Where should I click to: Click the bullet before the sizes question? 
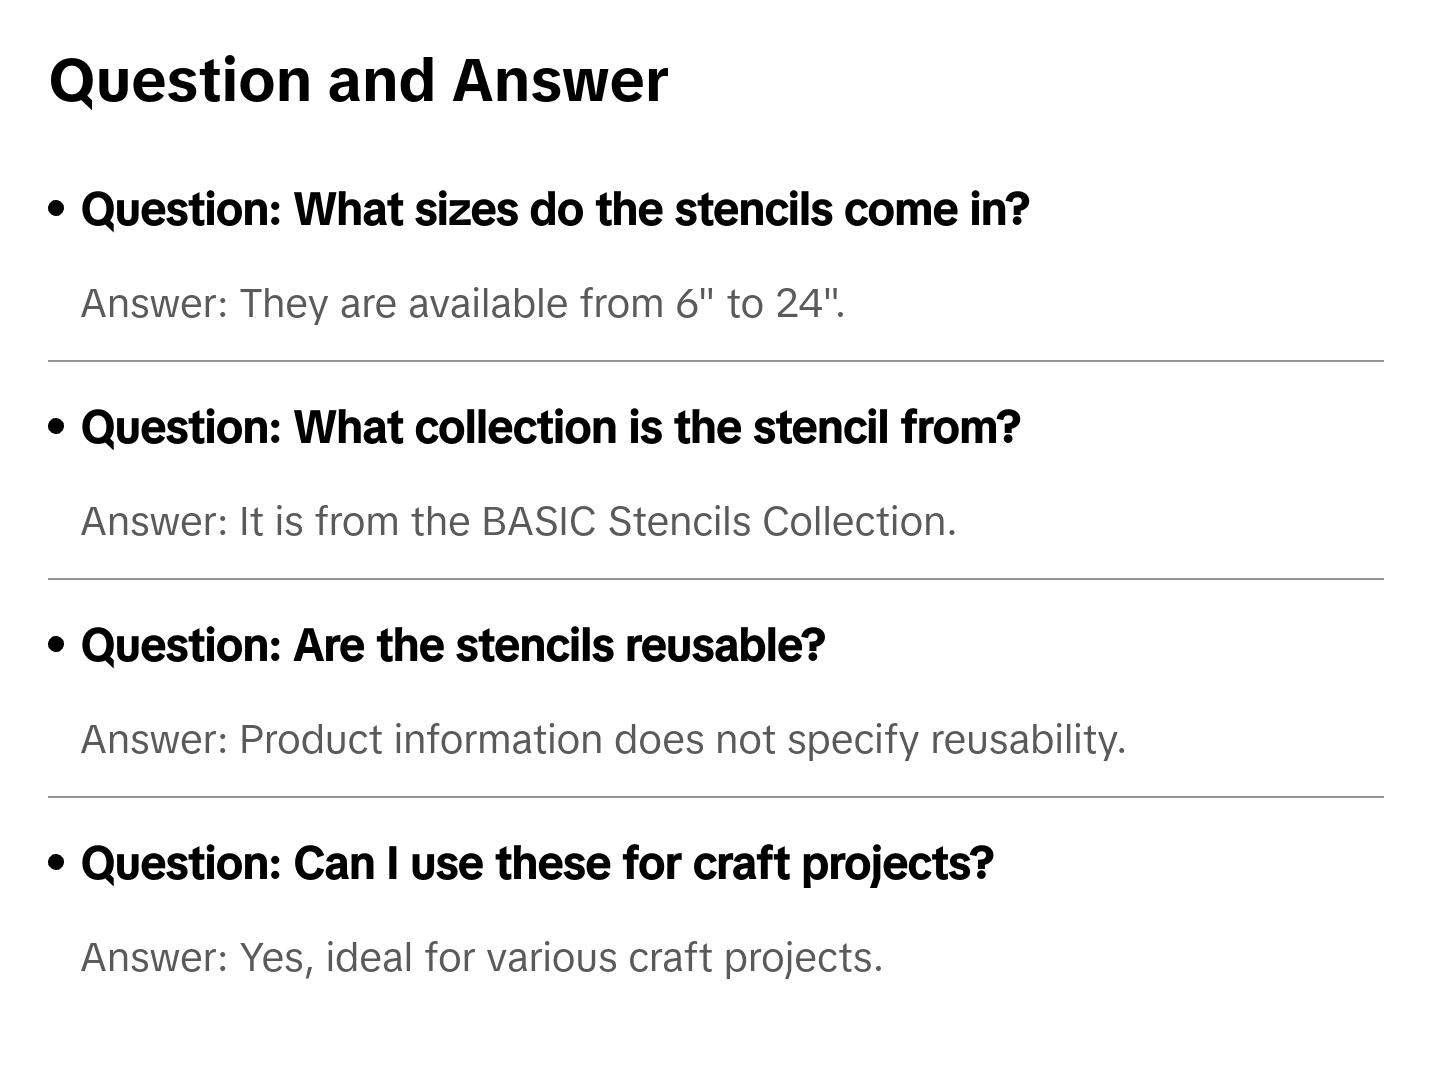pyautogui.click(x=57, y=209)
